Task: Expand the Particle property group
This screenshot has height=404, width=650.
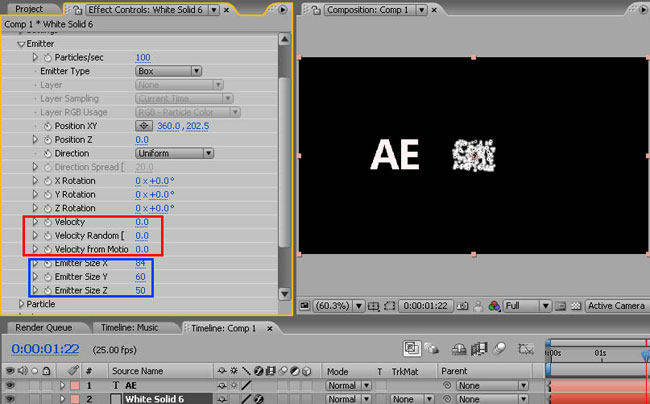Action: 22,303
